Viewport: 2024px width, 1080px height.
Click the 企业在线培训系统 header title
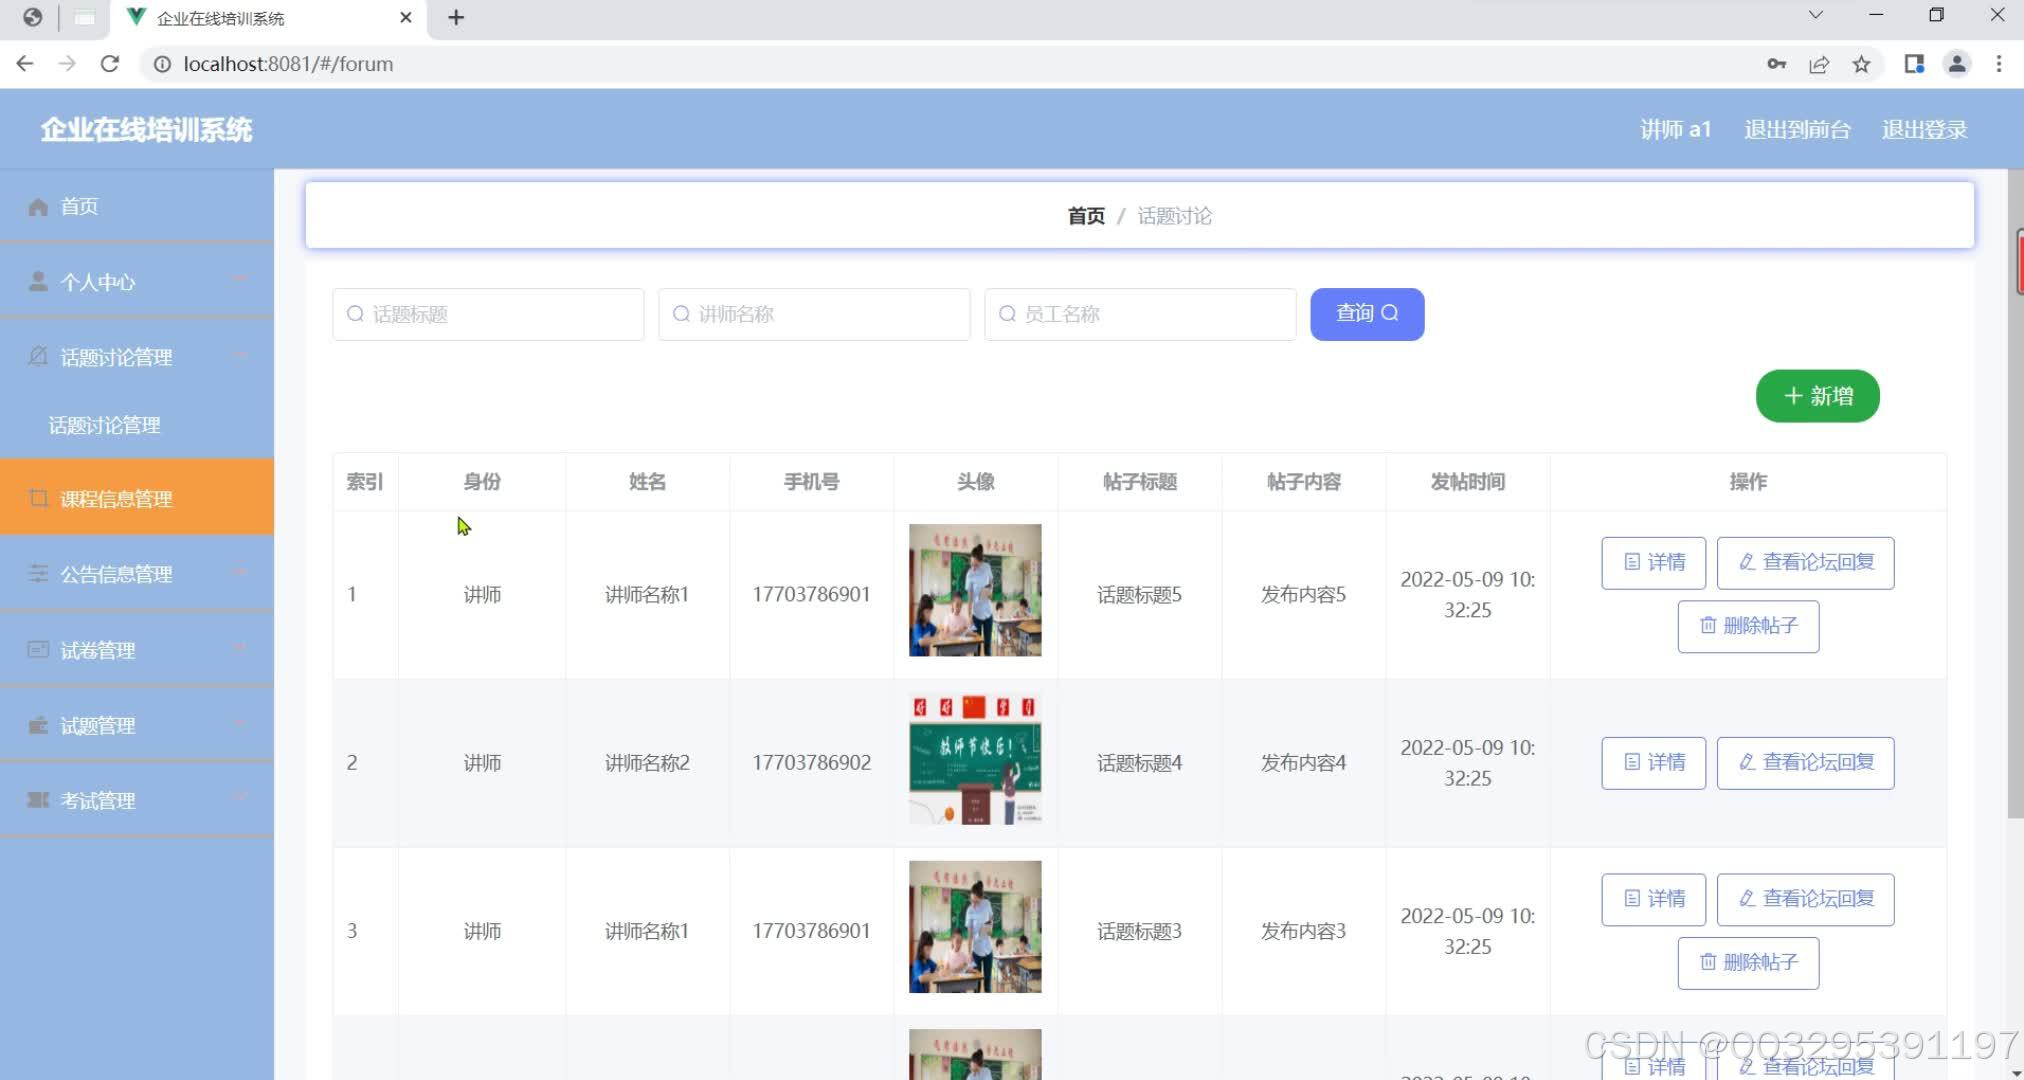pos(146,130)
